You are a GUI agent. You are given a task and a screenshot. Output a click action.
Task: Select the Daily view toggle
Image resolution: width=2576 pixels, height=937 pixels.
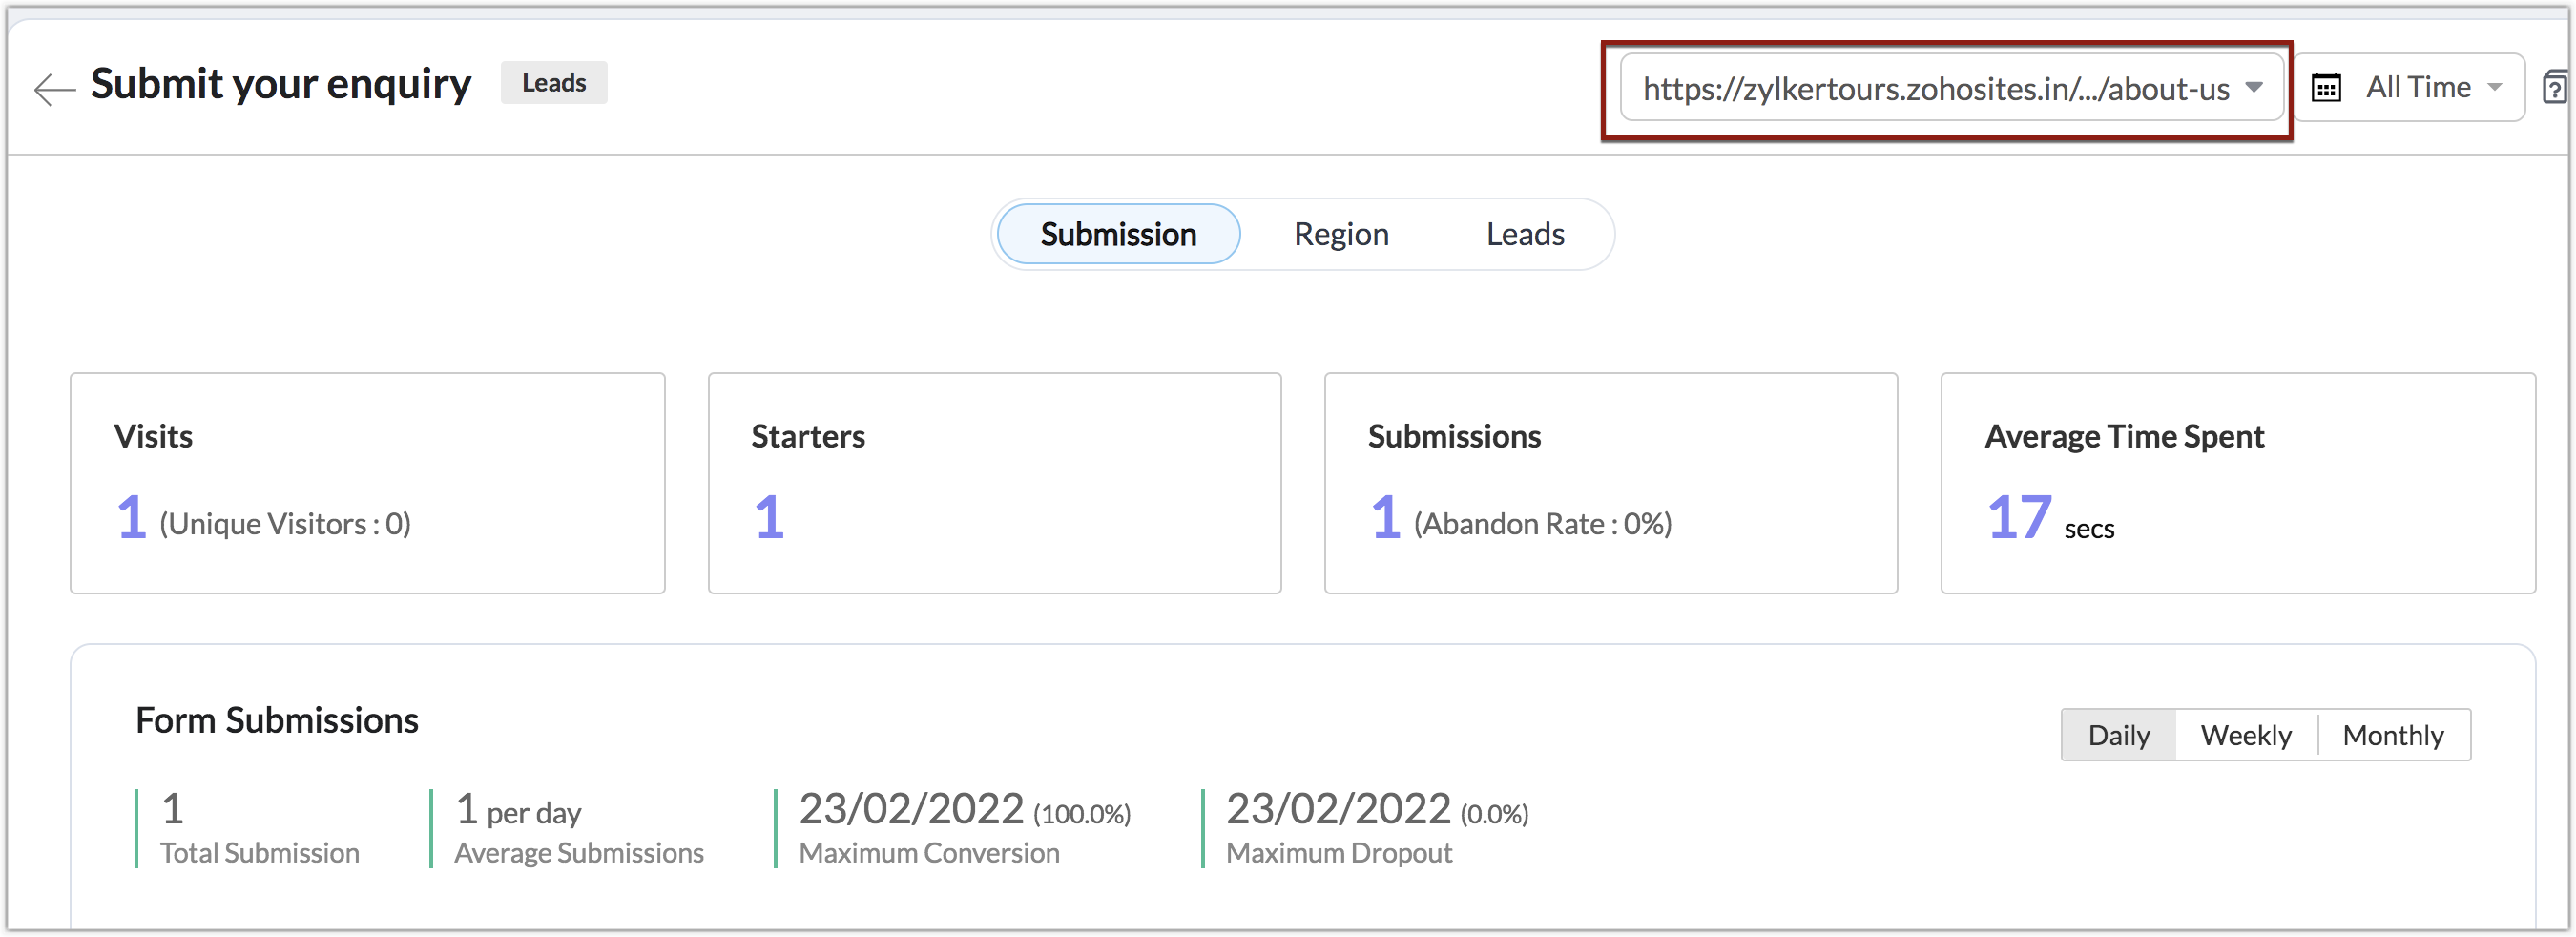coord(2118,735)
